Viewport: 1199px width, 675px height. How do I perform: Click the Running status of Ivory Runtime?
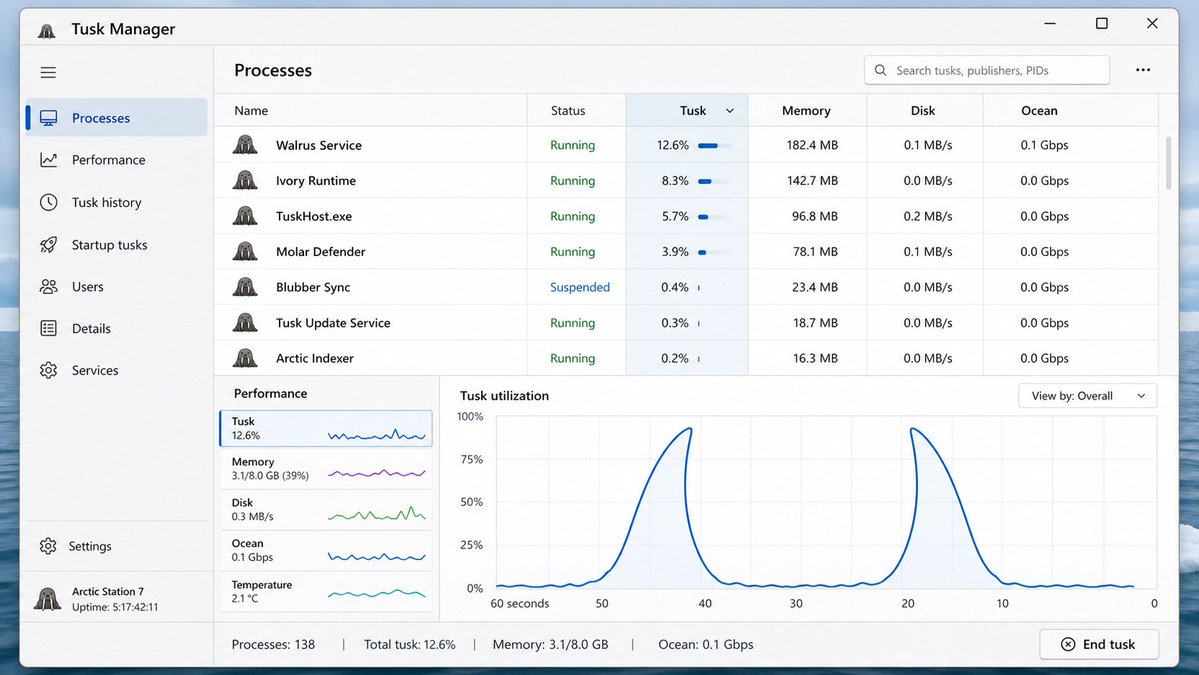click(x=572, y=180)
